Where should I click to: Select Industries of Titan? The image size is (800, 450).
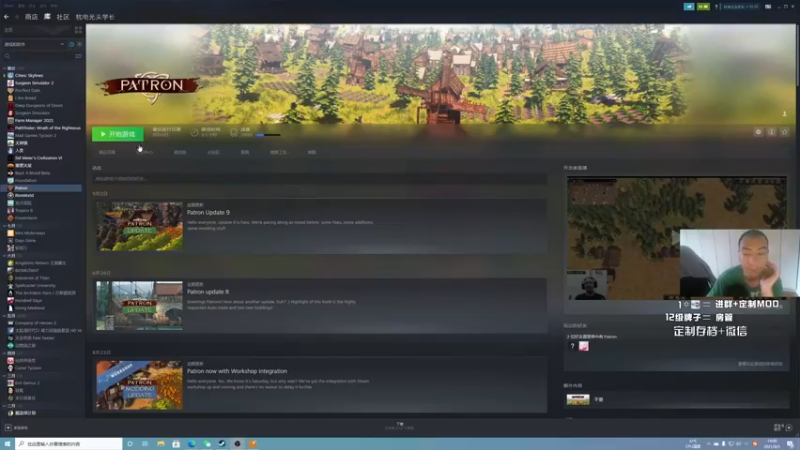click(32, 278)
